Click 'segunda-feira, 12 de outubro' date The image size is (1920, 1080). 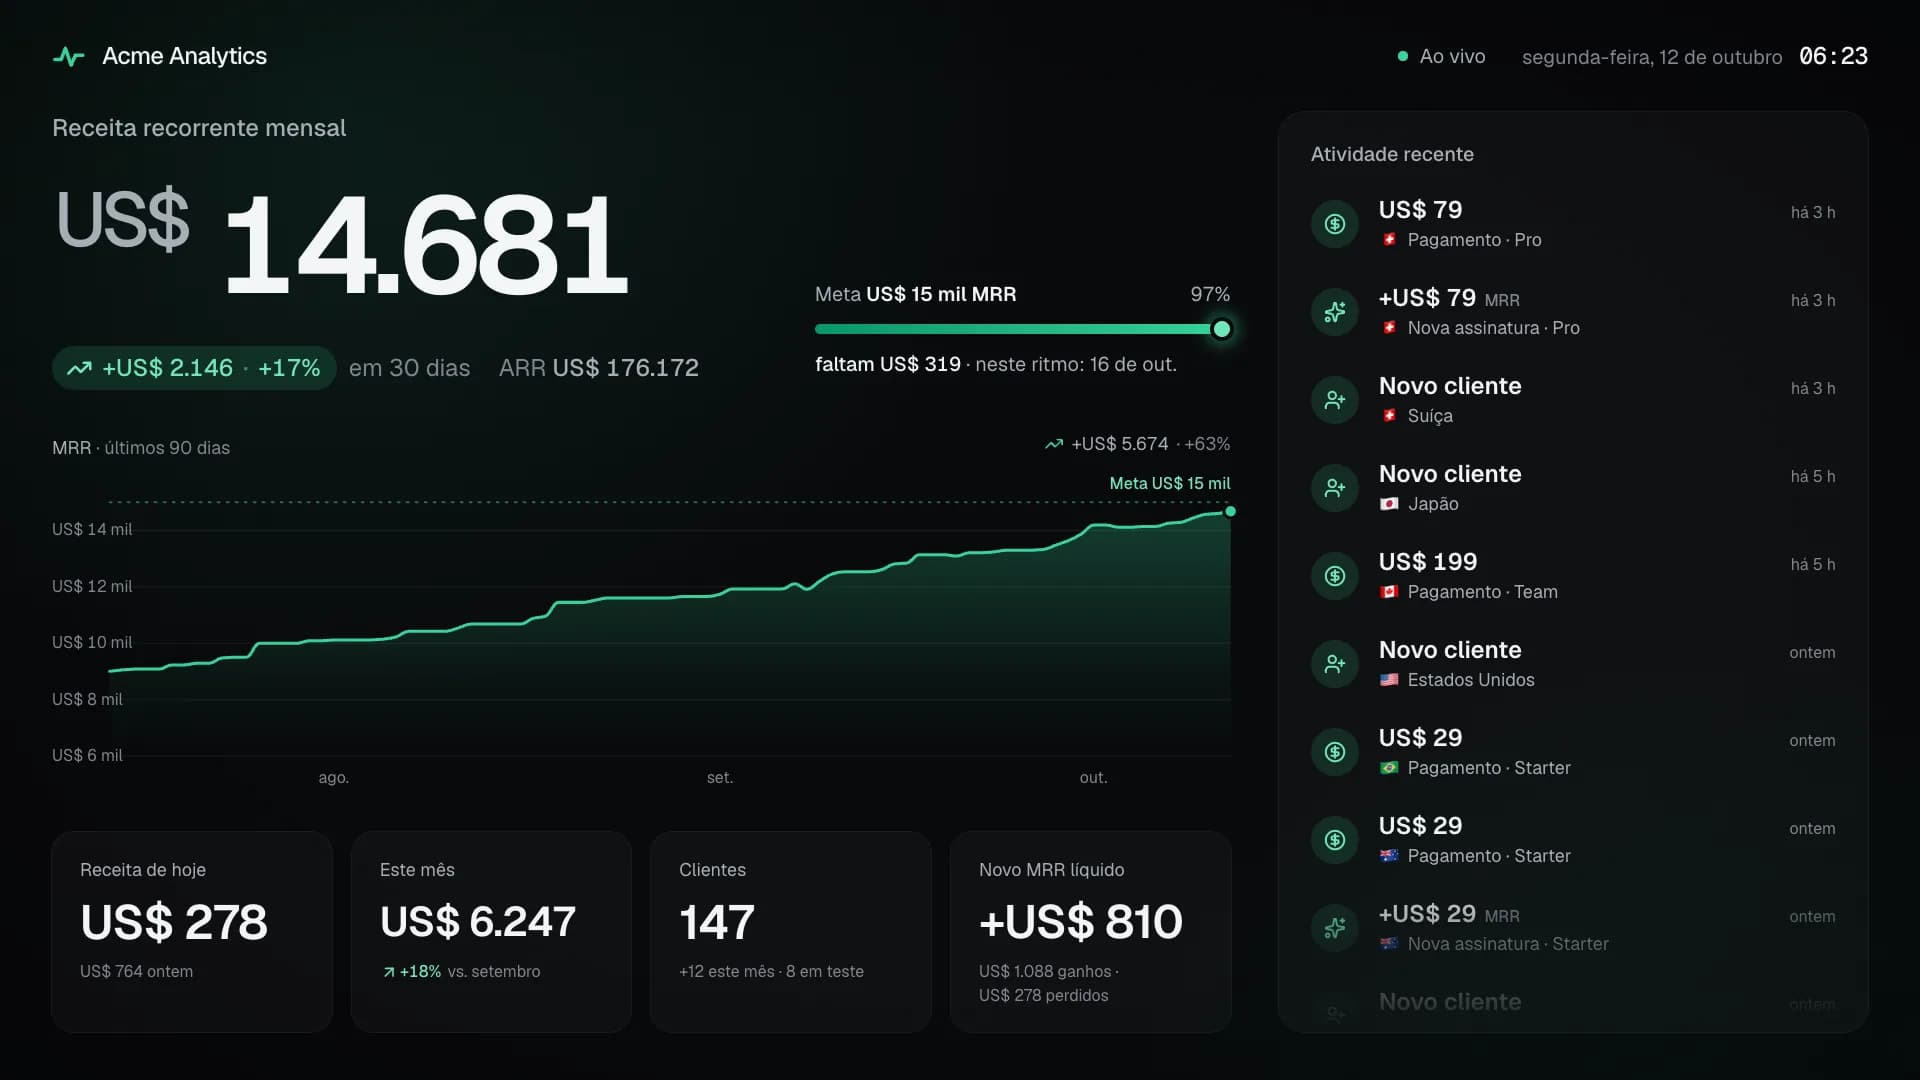click(x=1652, y=57)
